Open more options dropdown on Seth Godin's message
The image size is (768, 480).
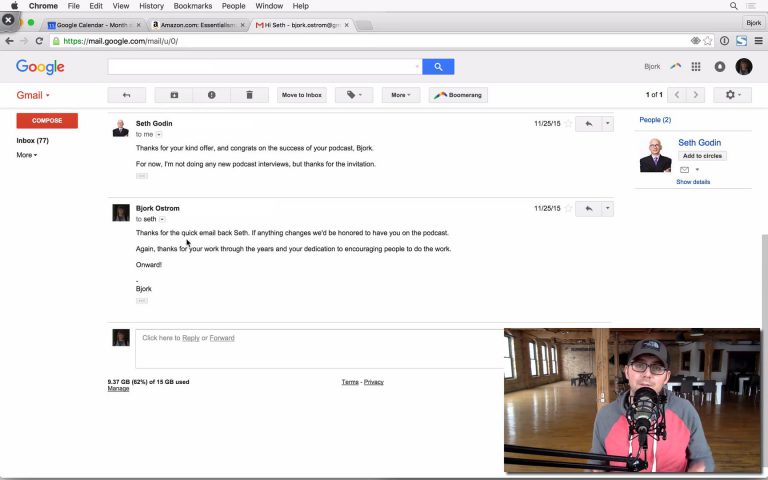point(607,124)
